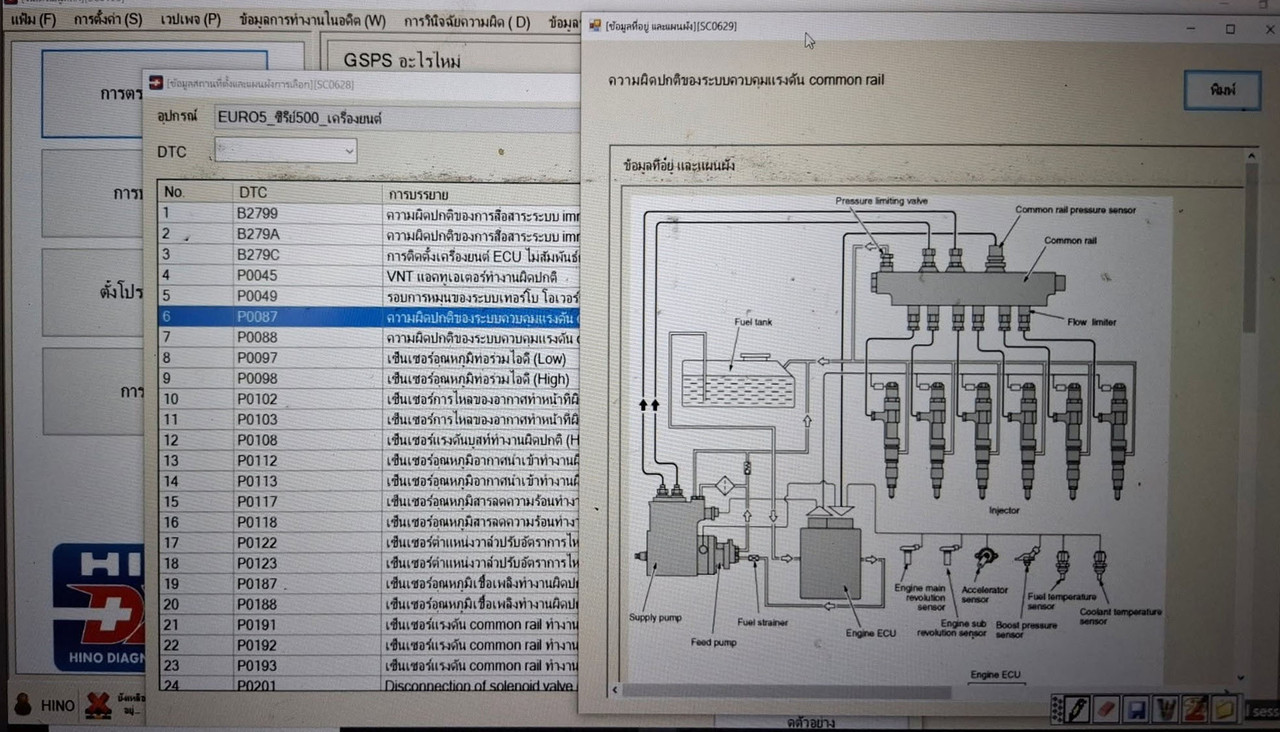Click the EURO5 อุปกรณ์ field
Image resolution: width=1280 pixels, height=732 pixels.
[x=397, y=117]
